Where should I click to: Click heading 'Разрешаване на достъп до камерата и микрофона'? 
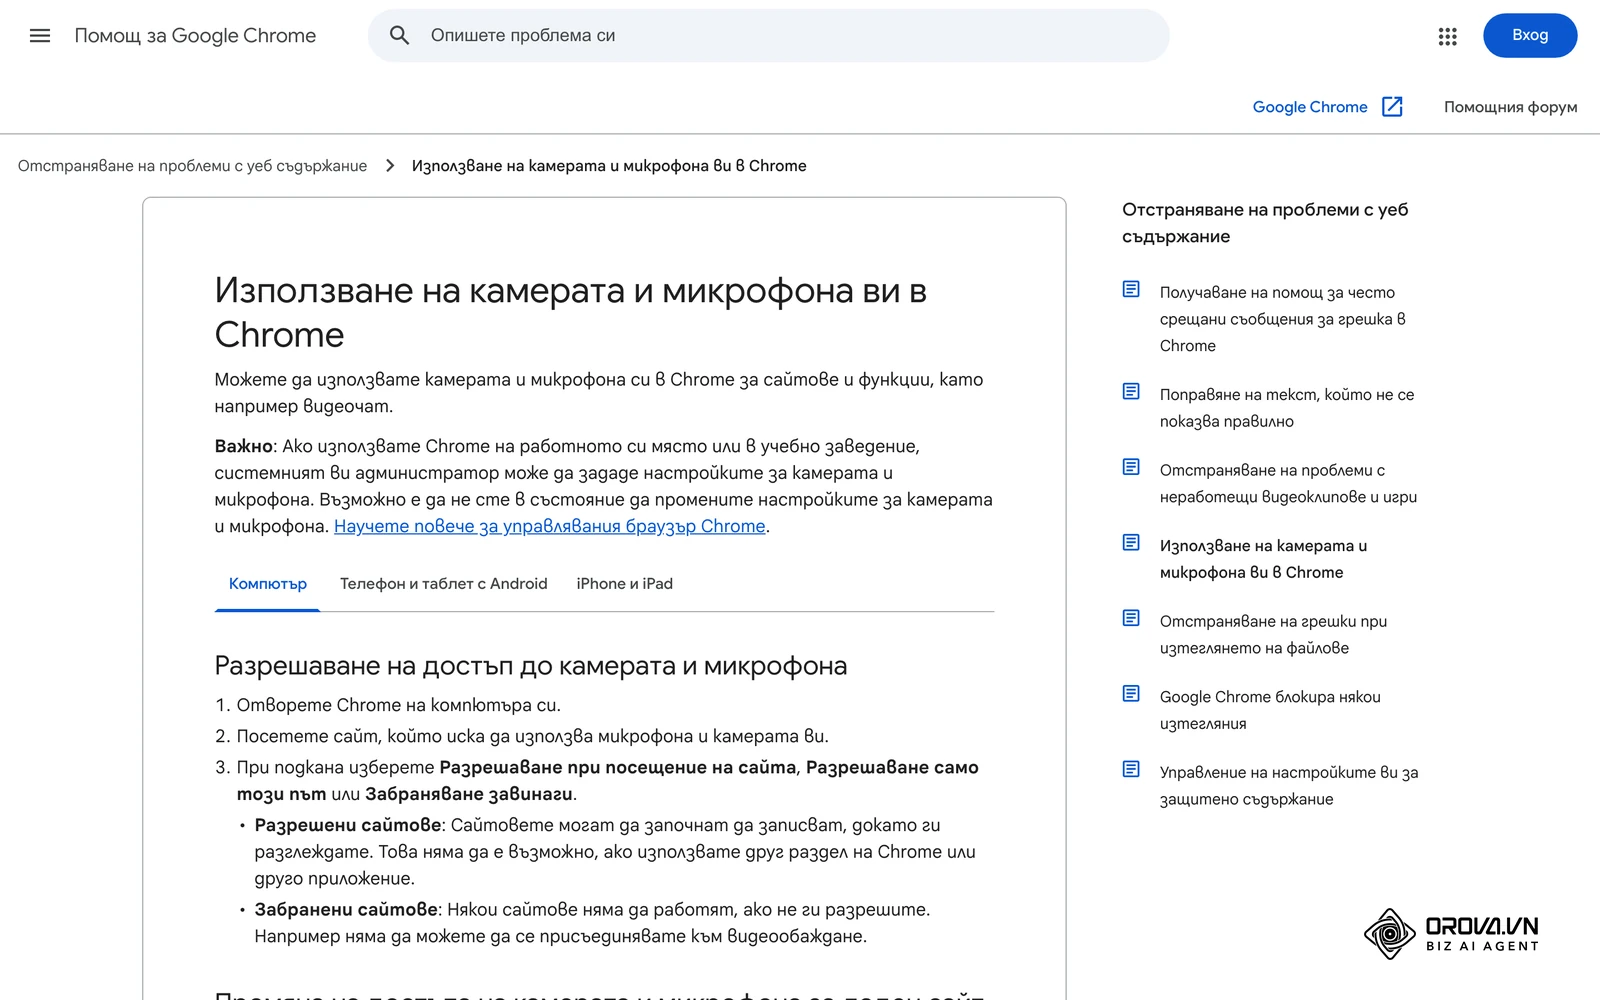coord(531,666)
